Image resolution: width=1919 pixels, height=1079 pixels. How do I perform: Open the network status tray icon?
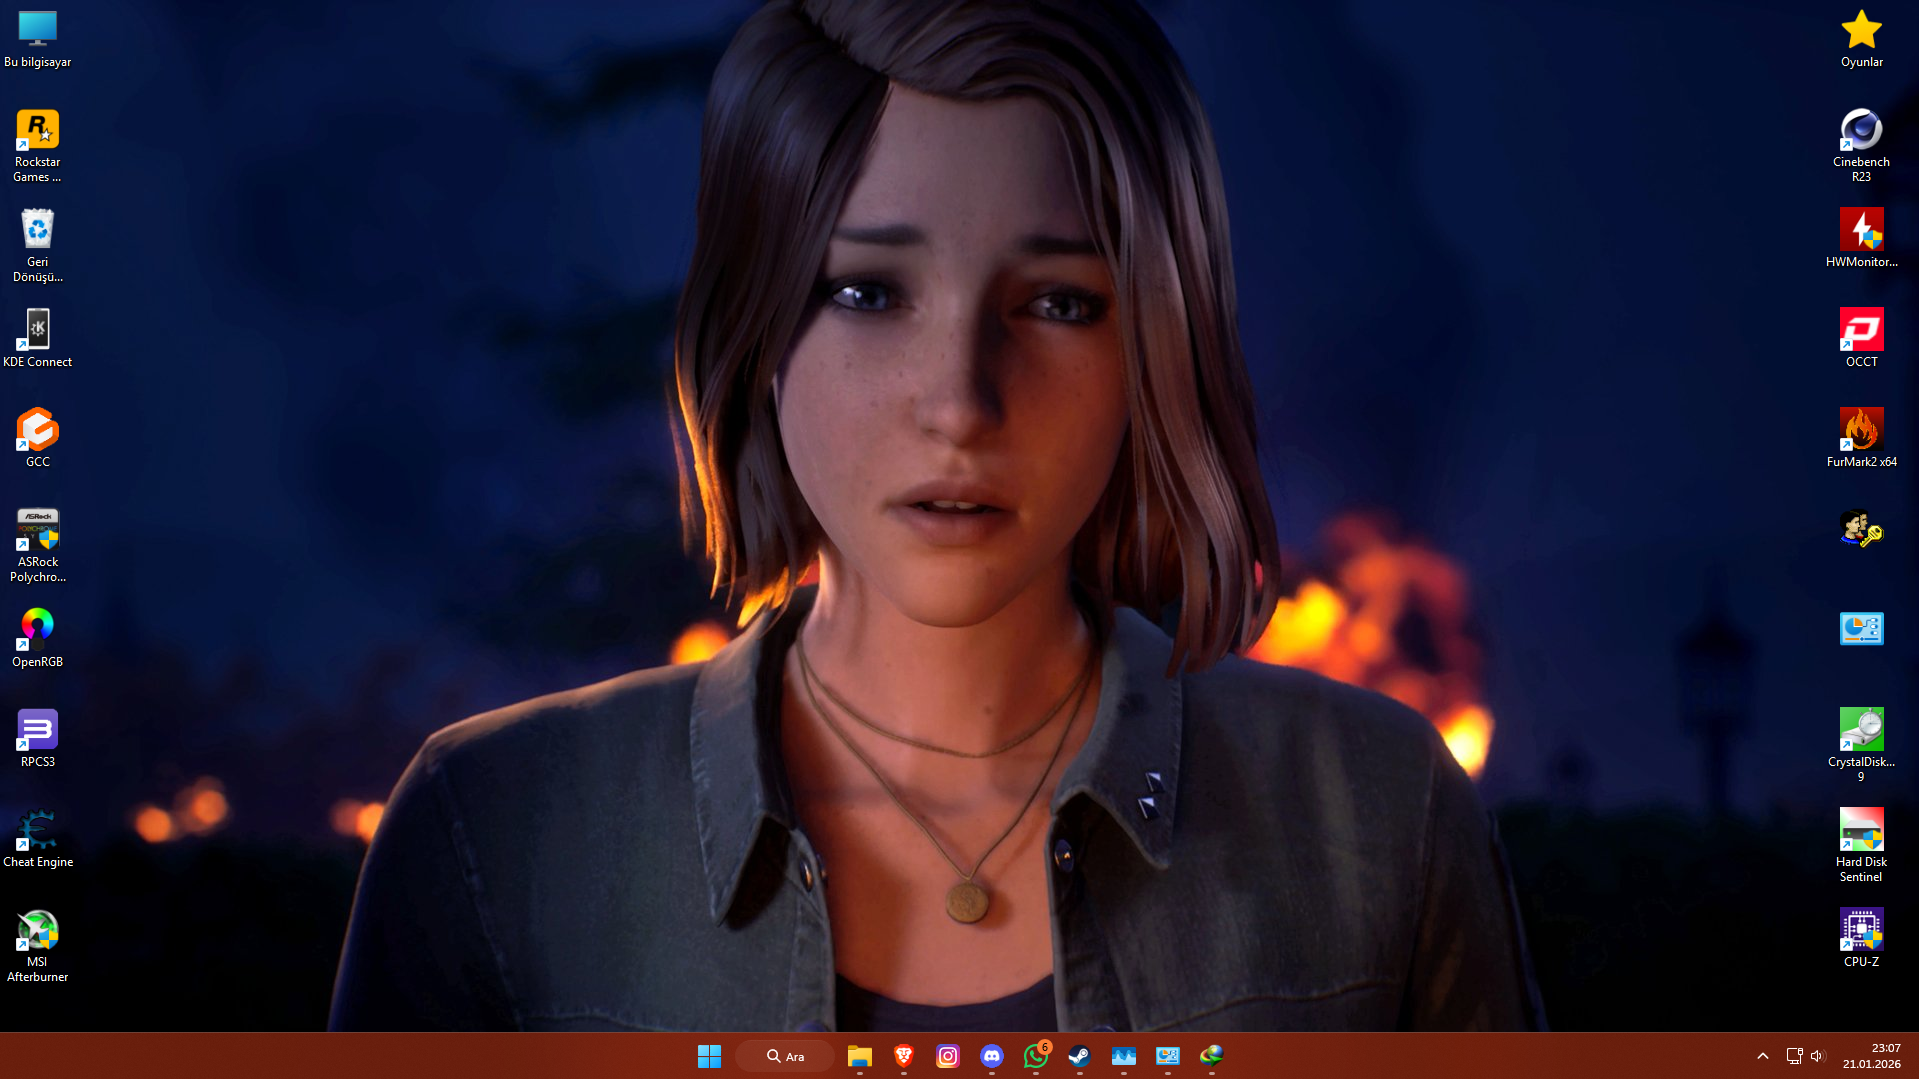point(1794,1056)
